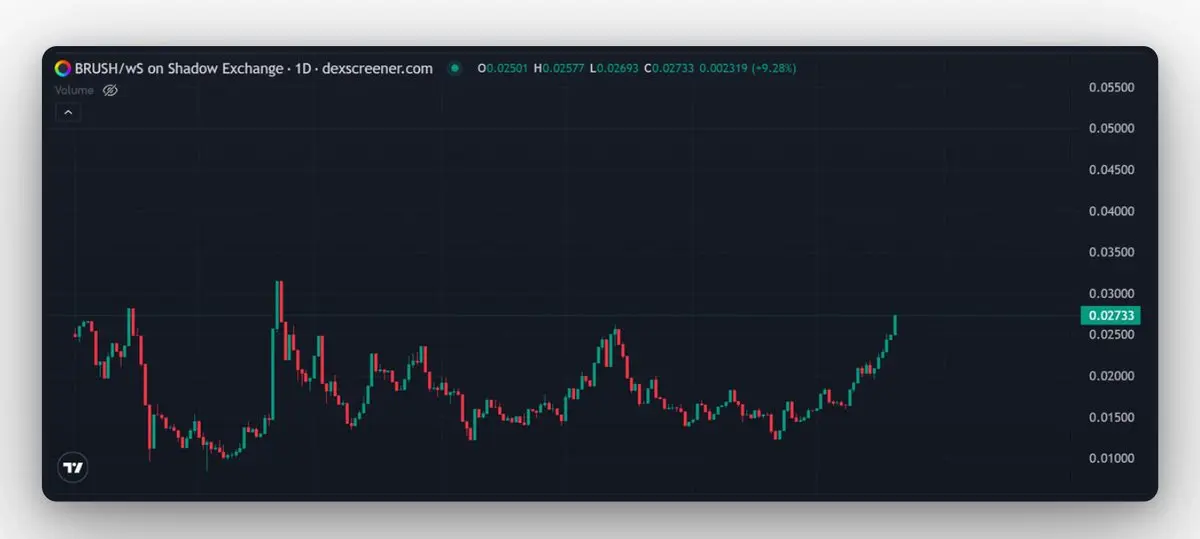Click the 0.01500 price axis label
Image resolution: width=1200 pixels, height=539 pixels.
coord(1111,418)
